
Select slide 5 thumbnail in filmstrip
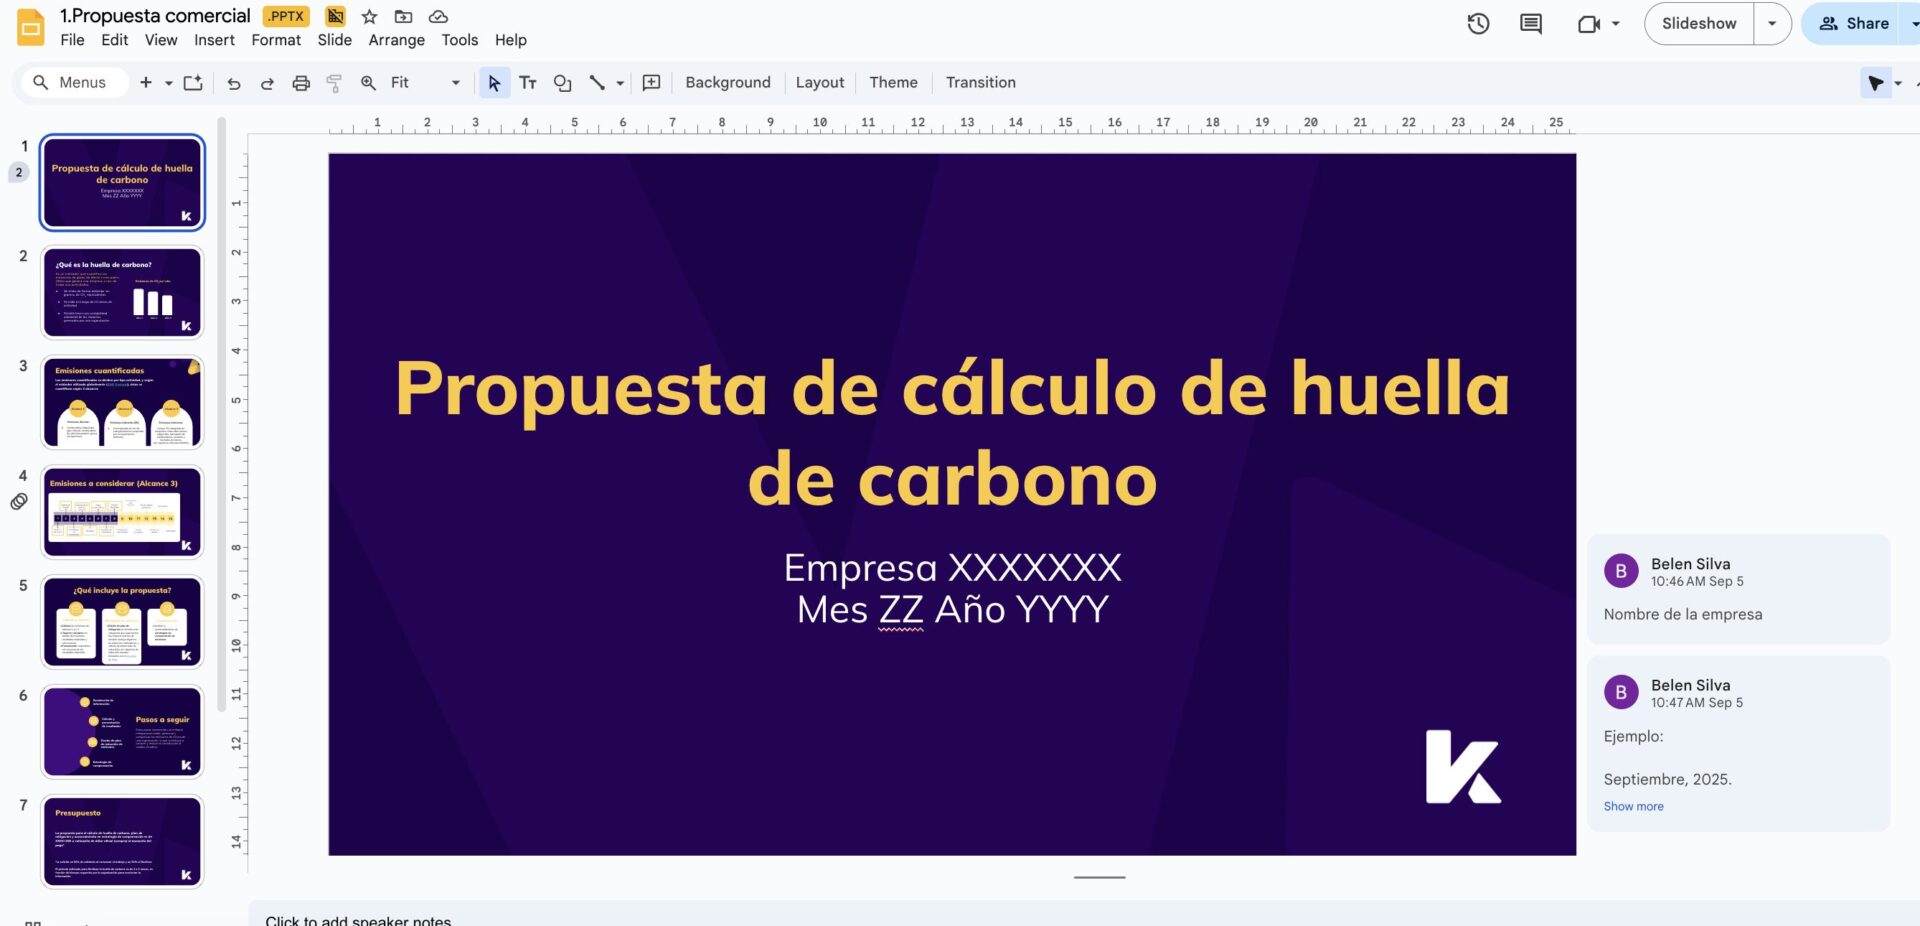[122, 622]
